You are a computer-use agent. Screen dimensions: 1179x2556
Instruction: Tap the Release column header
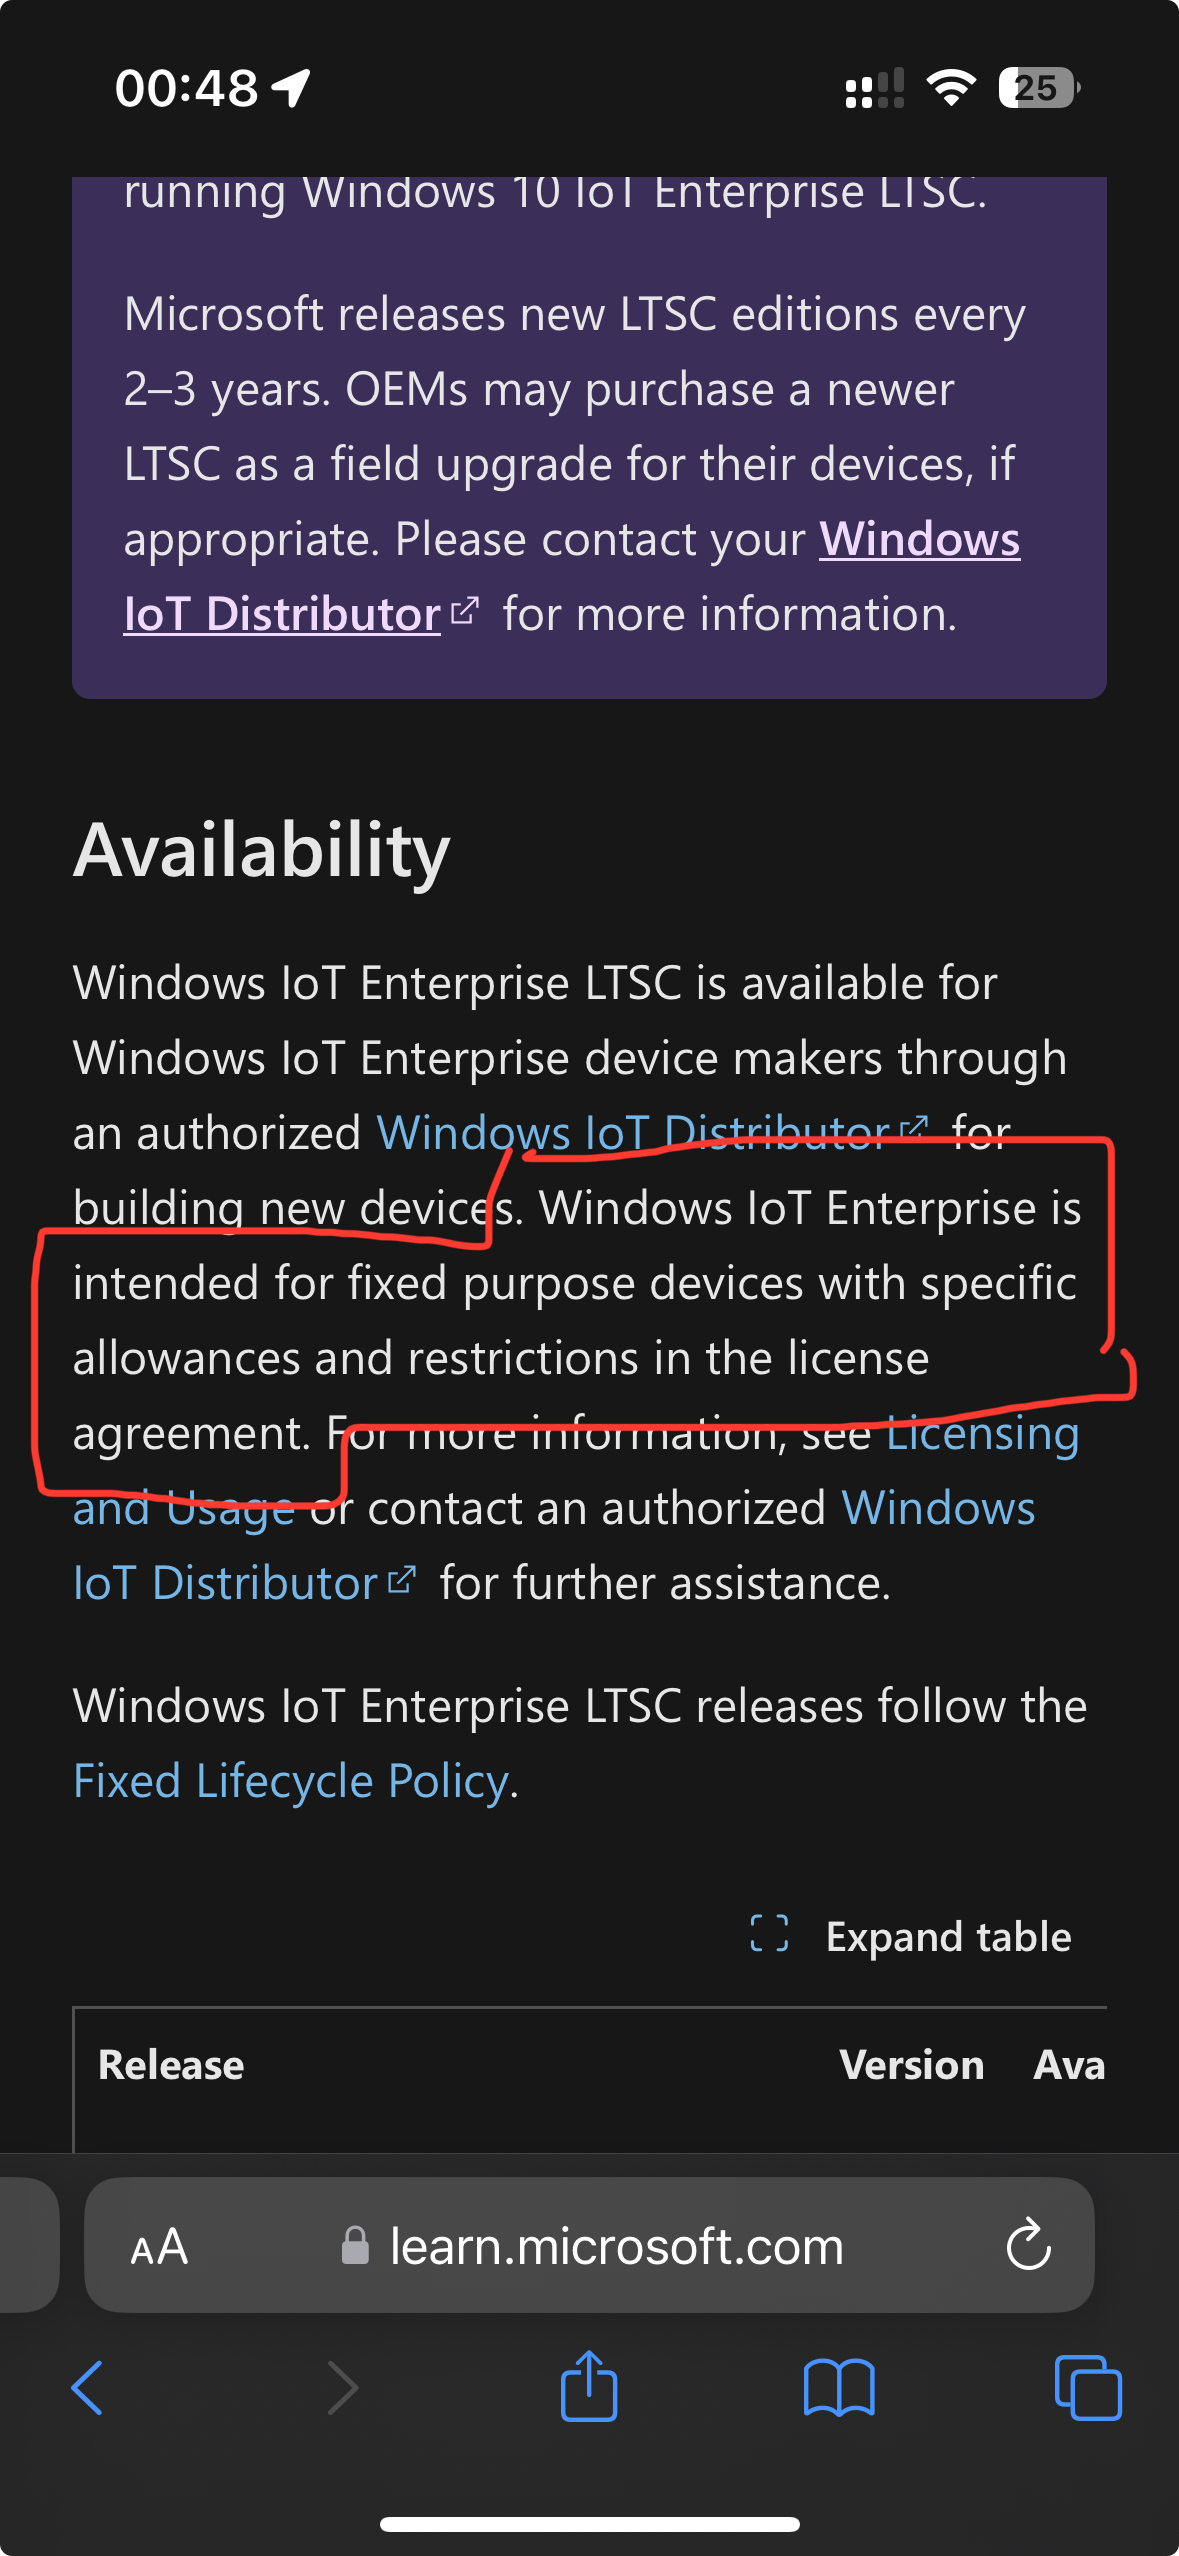171,2065
